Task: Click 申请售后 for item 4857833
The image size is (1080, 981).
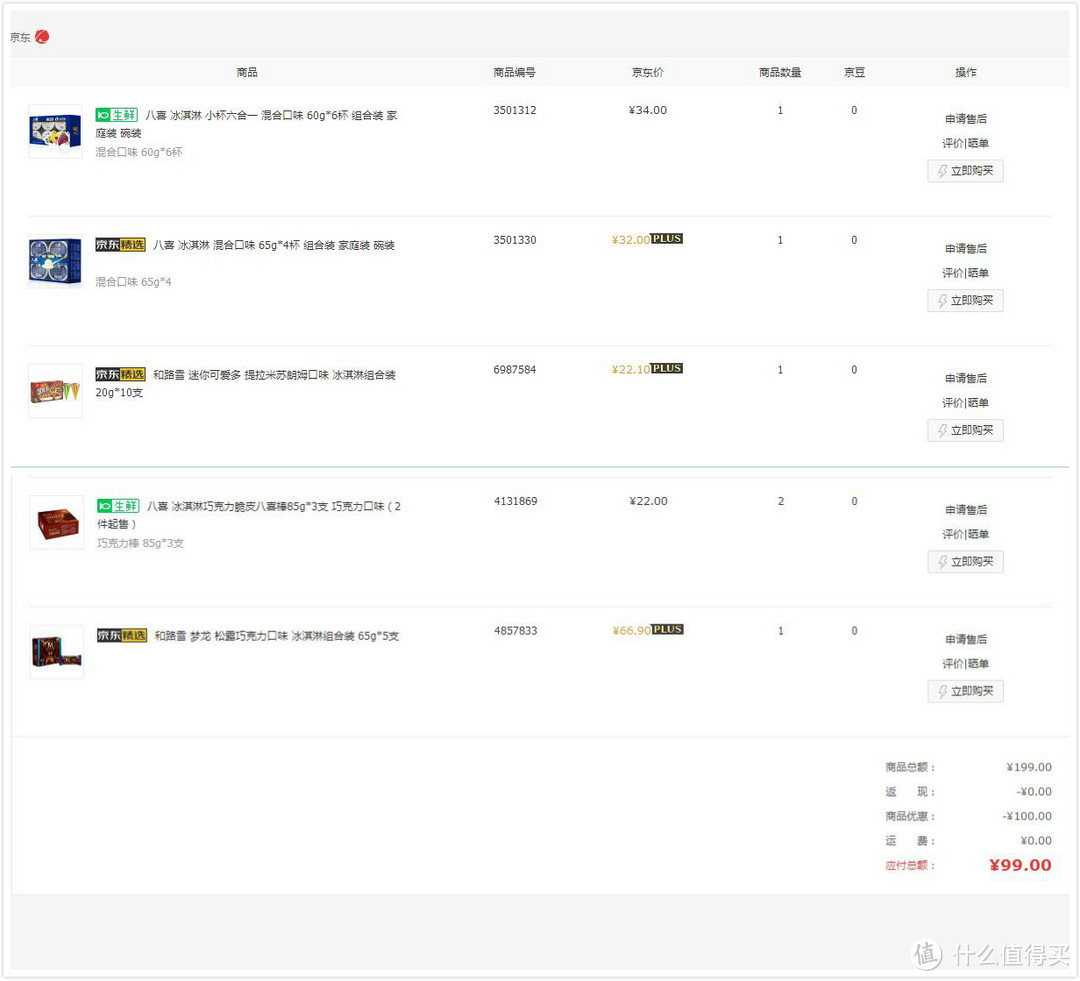Action: click(966, 639)
